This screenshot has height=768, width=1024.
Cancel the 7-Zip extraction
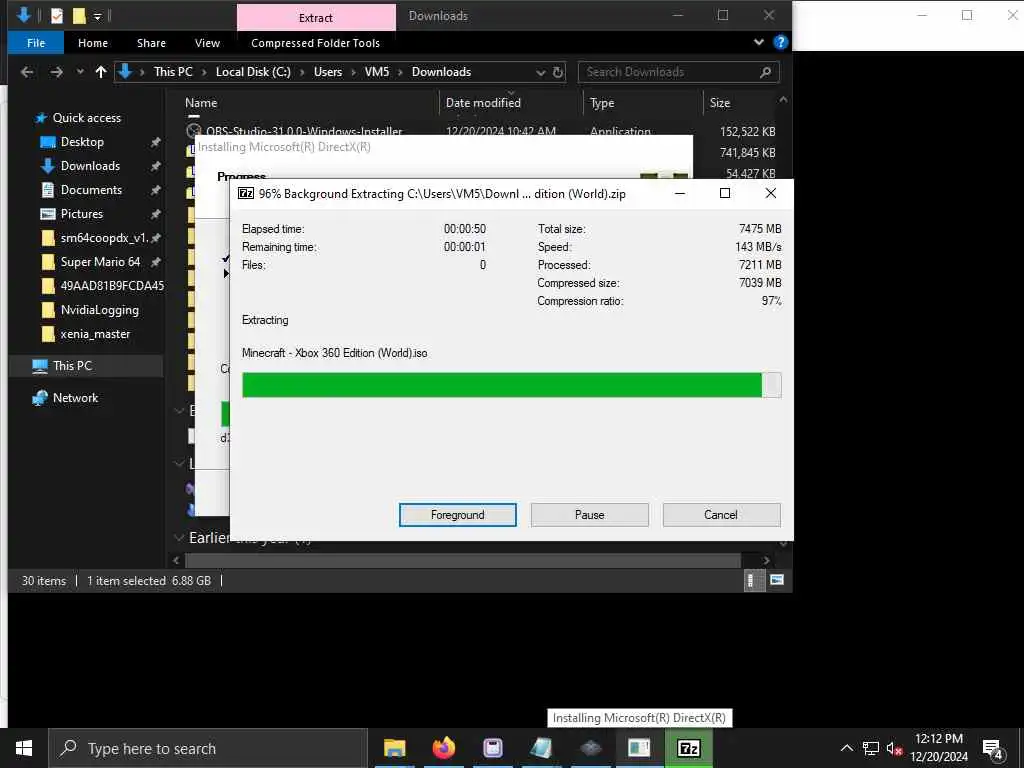pos(721,515)
